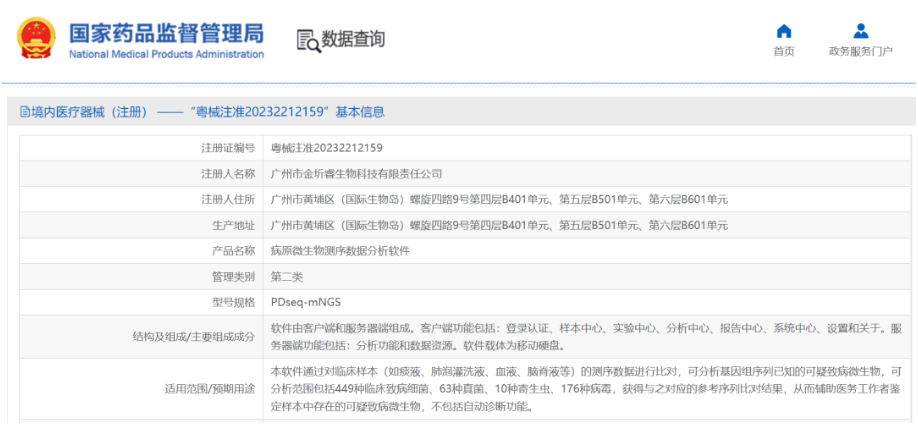Click the national emblem logo
This screenshot has width=918, height=430.
[36, 37]
